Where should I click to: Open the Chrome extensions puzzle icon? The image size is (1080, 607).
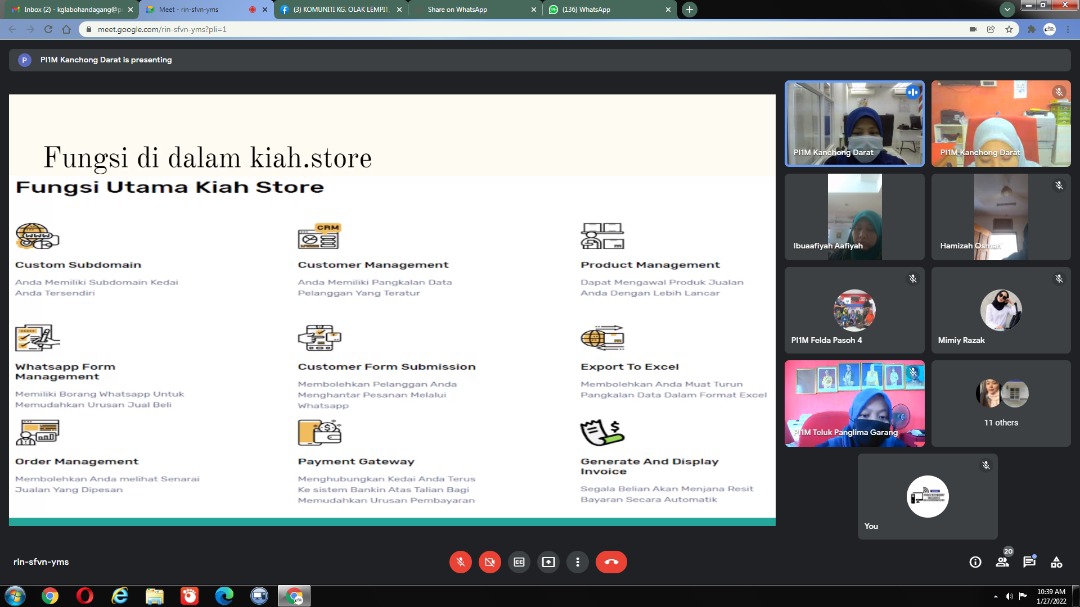tap(1031, 29)
